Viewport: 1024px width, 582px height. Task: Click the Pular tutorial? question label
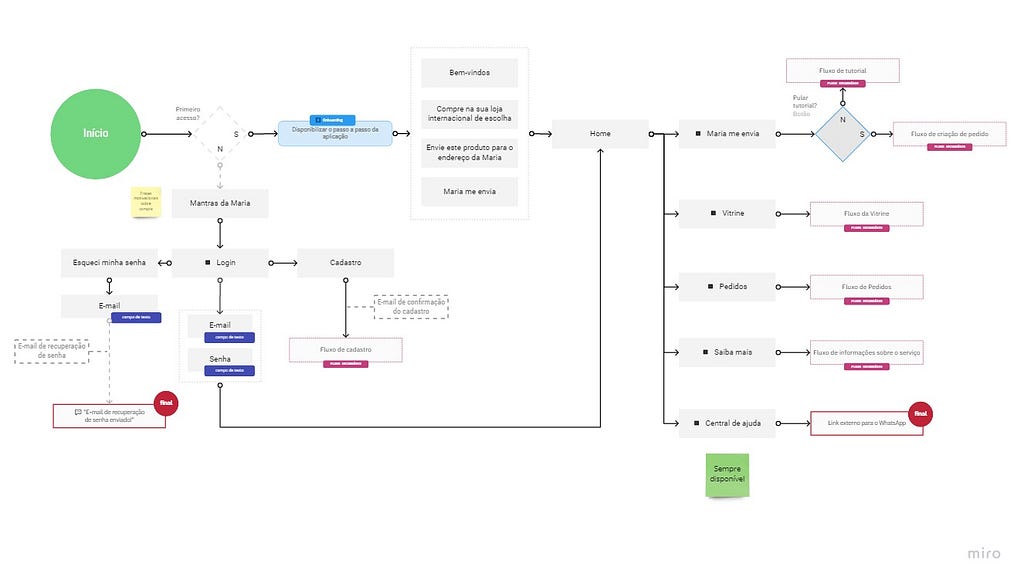(805, 101)
